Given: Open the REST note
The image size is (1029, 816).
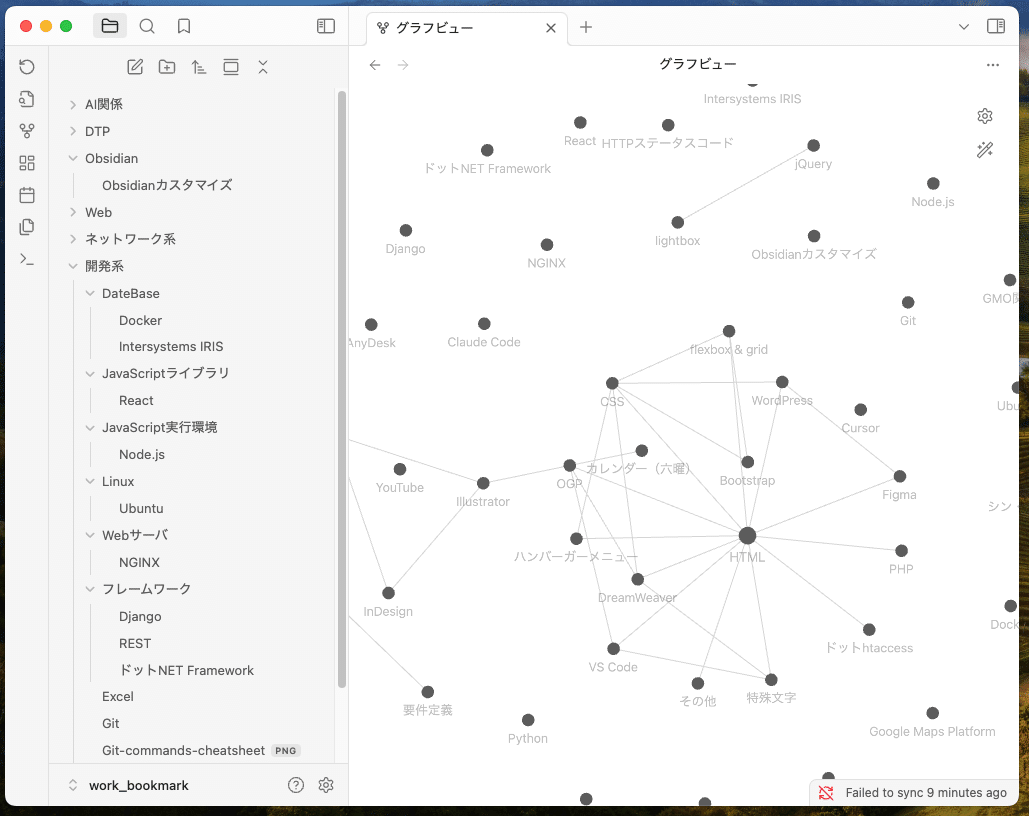Looking at the screenshot, I should coord(135,643).
